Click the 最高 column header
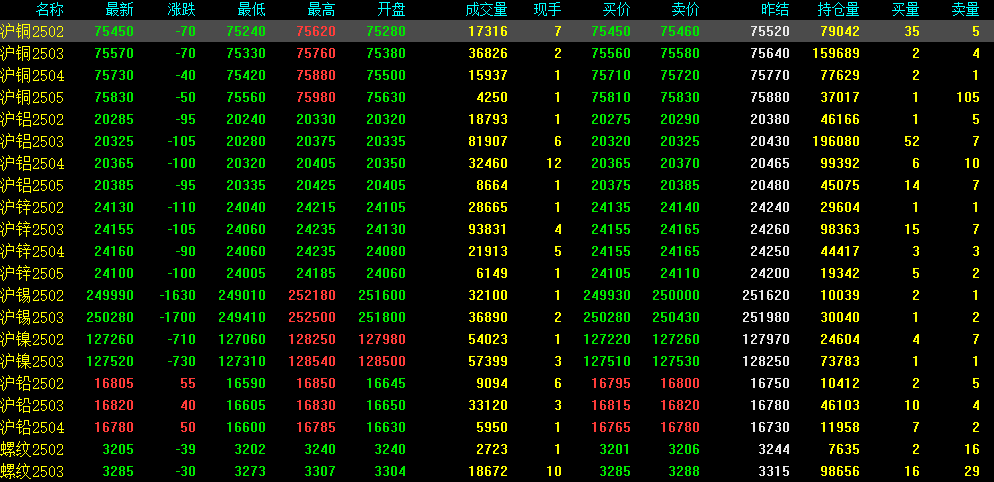This screenshot has height=482, width=994. pos(321,10)
